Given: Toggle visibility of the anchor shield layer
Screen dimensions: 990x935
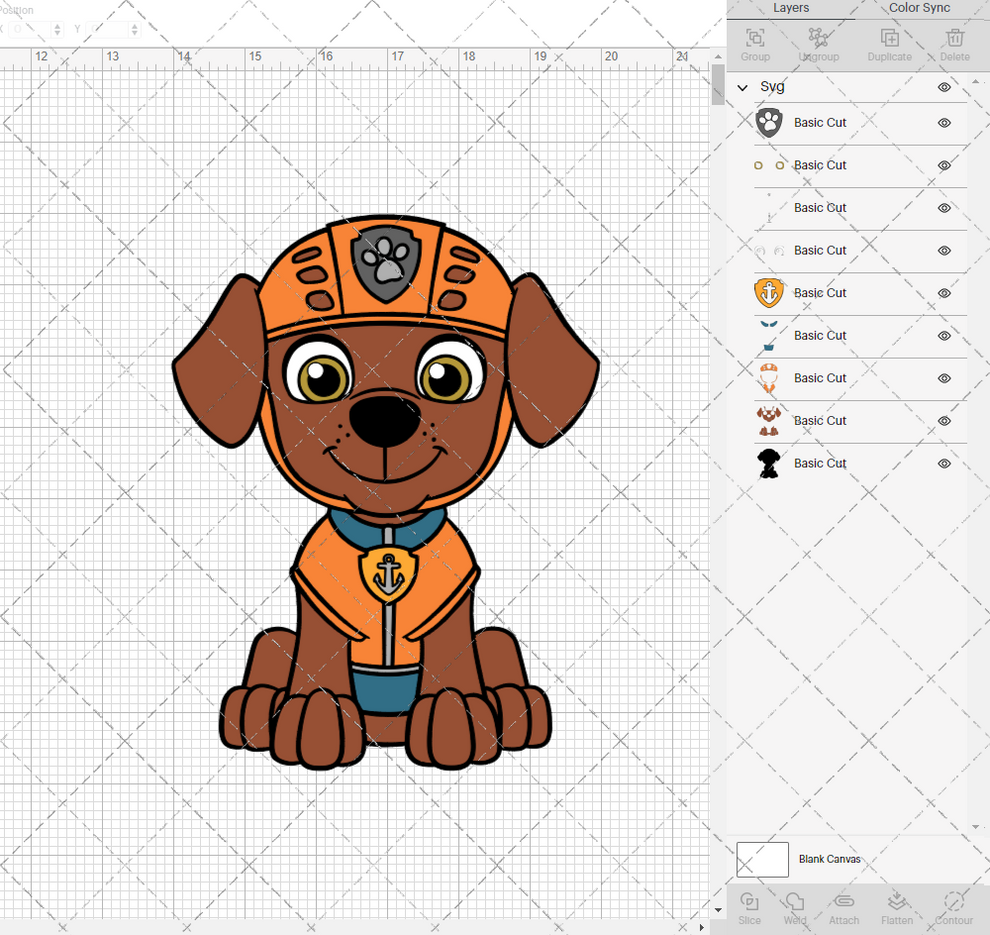Looking at the screenshot, I should tap(944, 293).
